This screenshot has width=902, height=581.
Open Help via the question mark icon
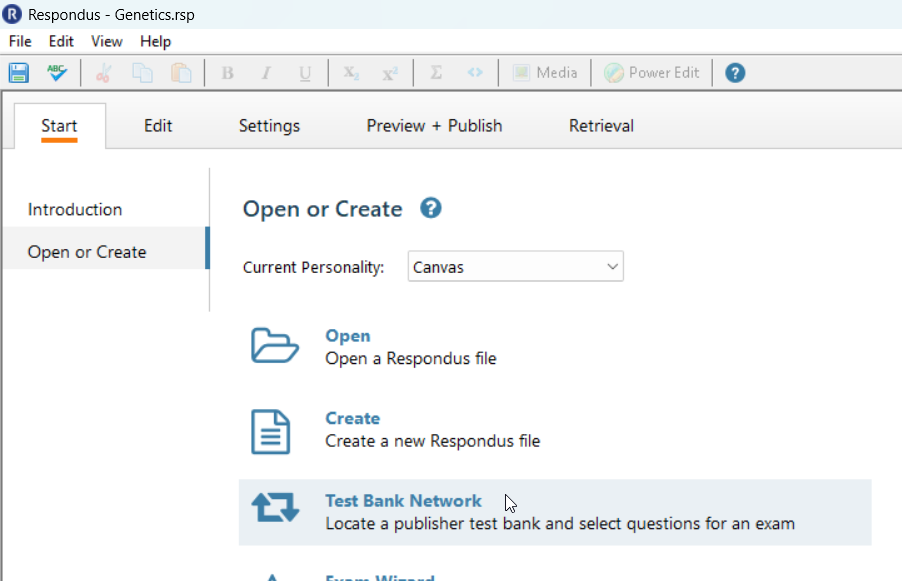735,72
